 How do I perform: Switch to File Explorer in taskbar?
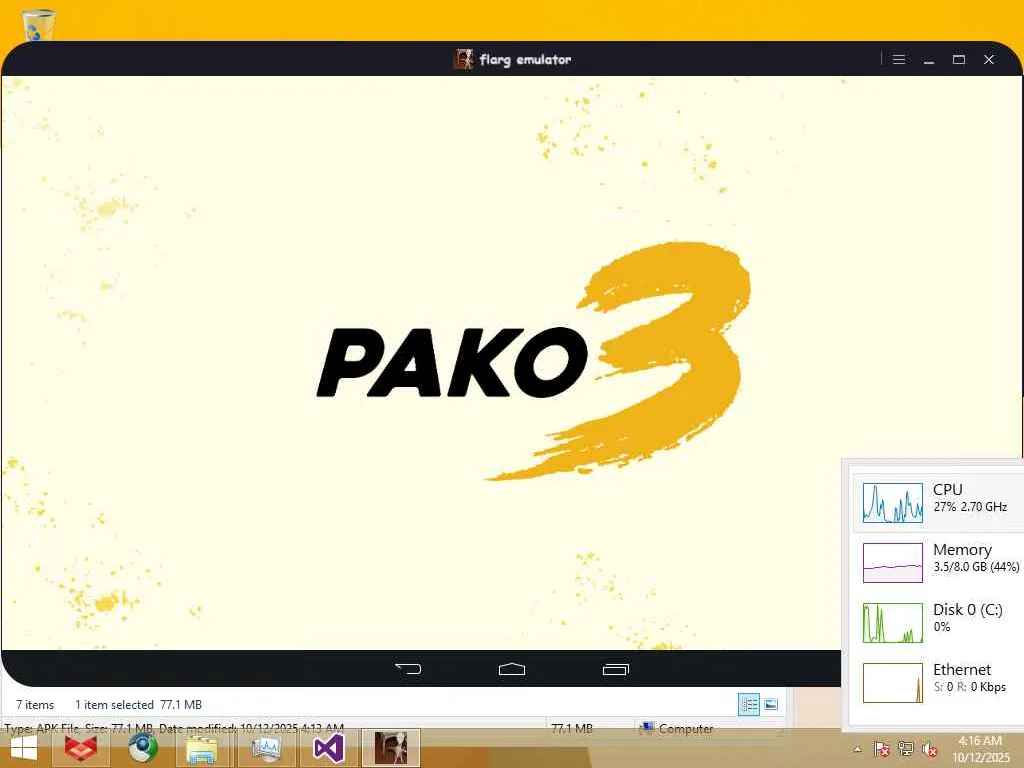point(202,748)
